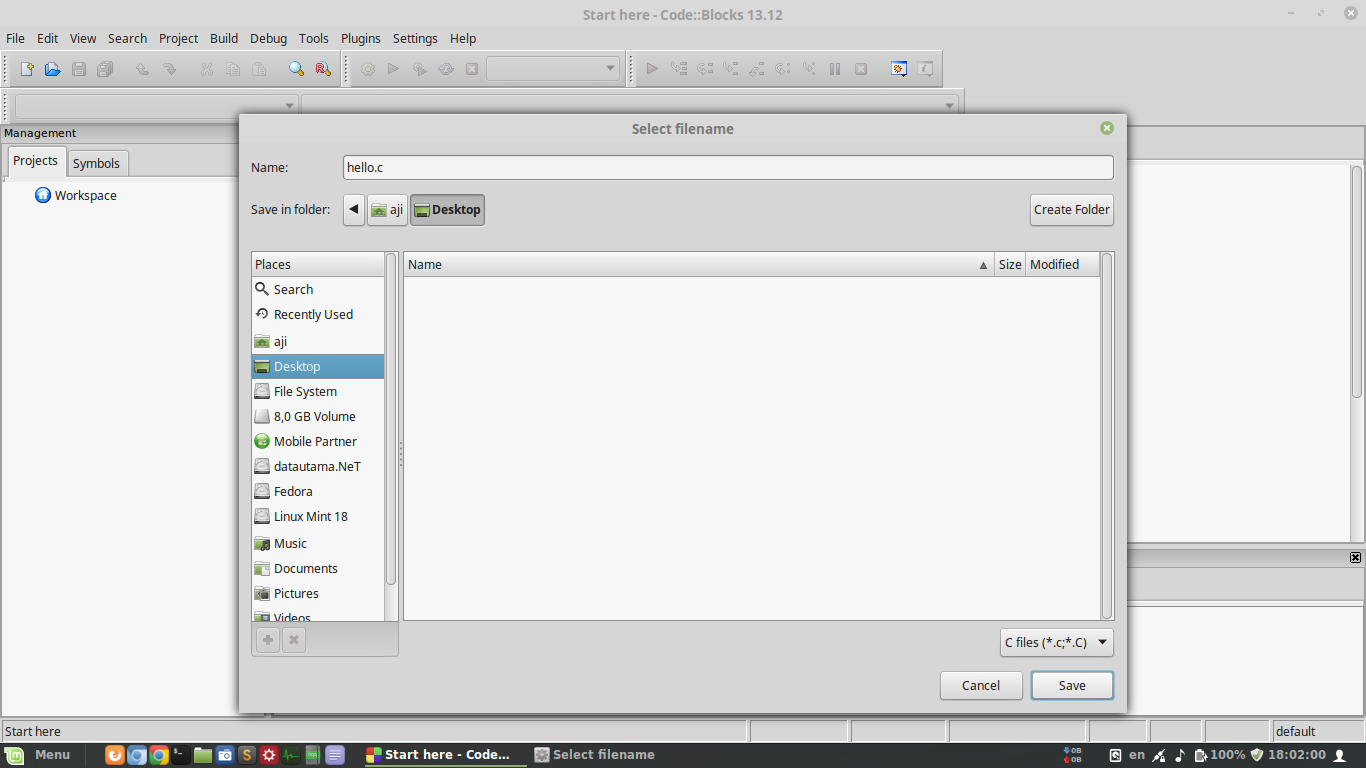The image size is (1366, 768).
Task: Click the Run toolbar icon
Action: click(x=393, y=69)
